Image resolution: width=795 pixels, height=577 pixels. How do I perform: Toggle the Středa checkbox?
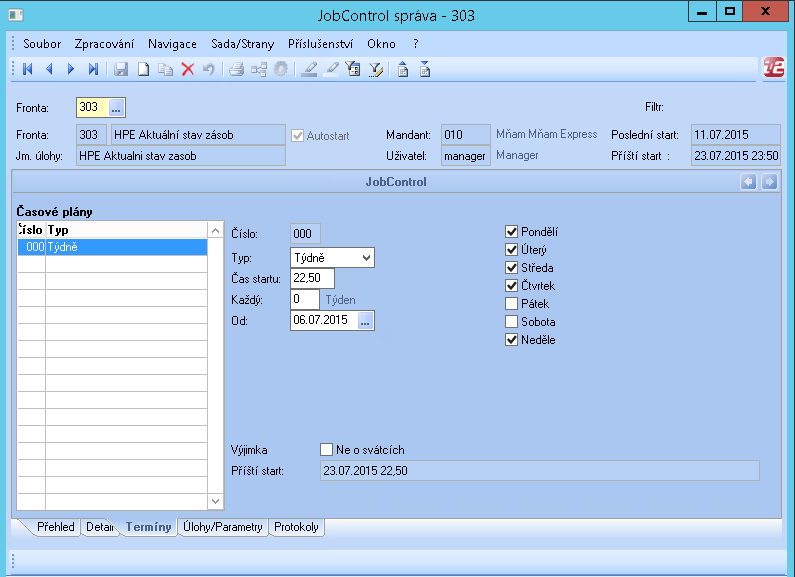tap(511, 268)
